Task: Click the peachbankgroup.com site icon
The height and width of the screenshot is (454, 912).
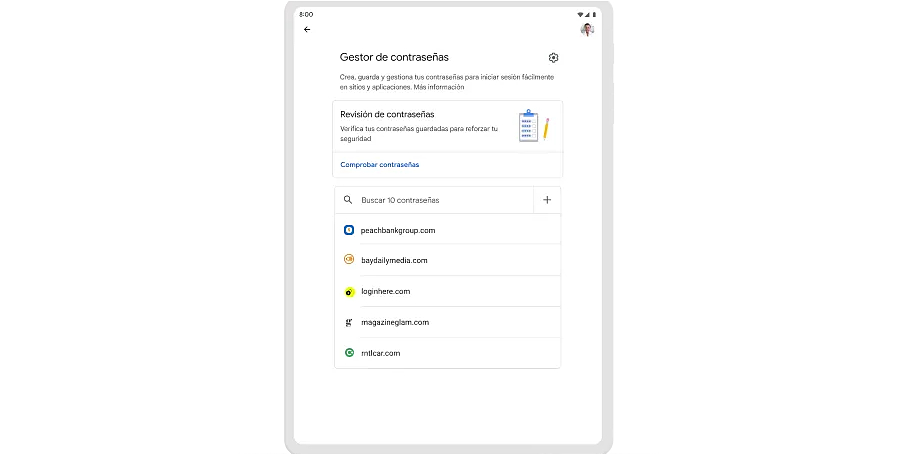Action: coord(349,230)
